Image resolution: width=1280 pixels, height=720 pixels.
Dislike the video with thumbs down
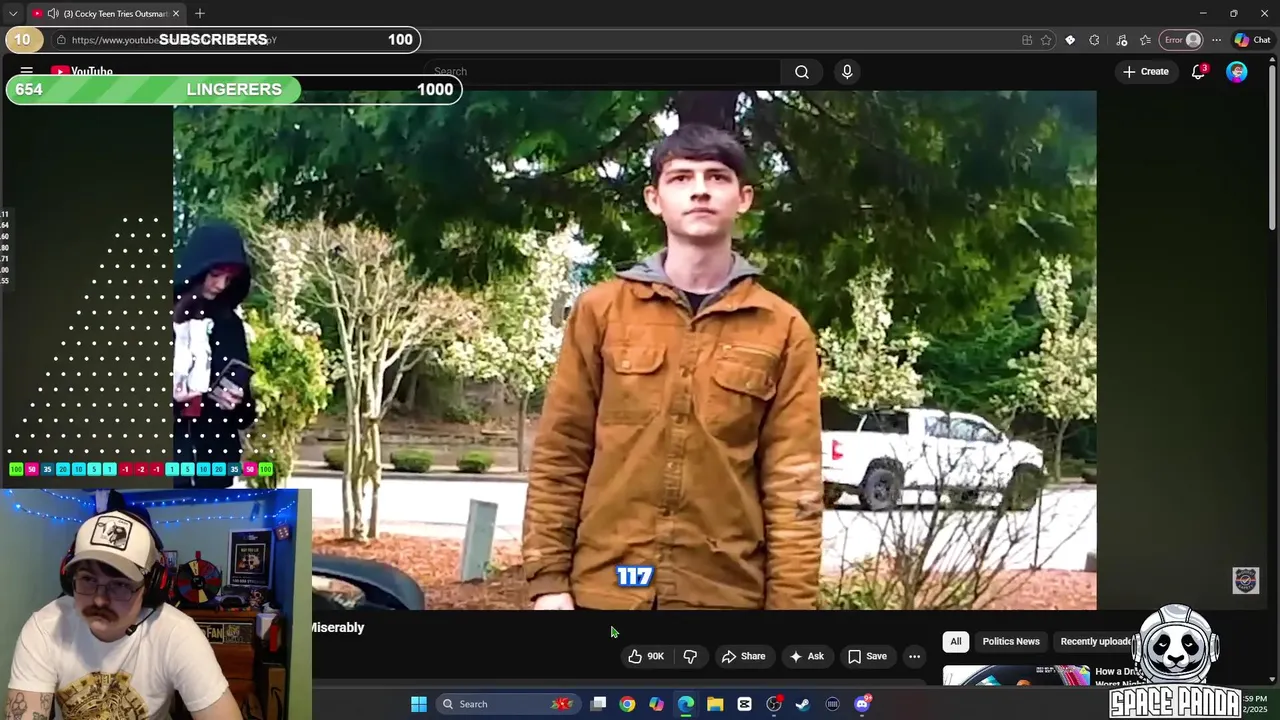(690, 656)
